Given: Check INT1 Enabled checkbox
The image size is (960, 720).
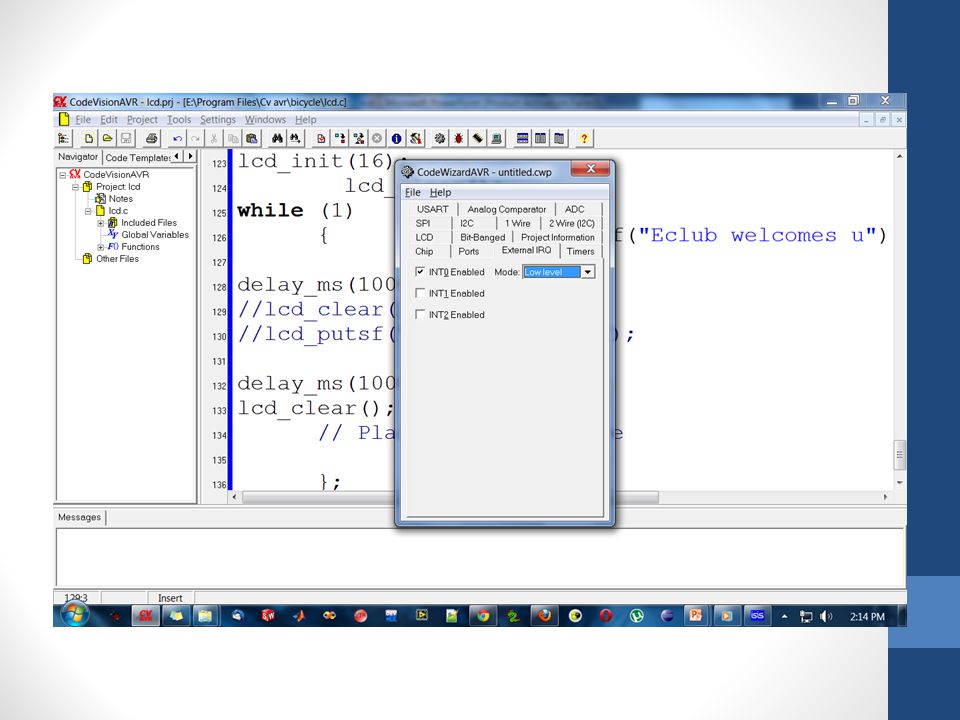Looking at the screenshot, I should [x=420, y=293].
